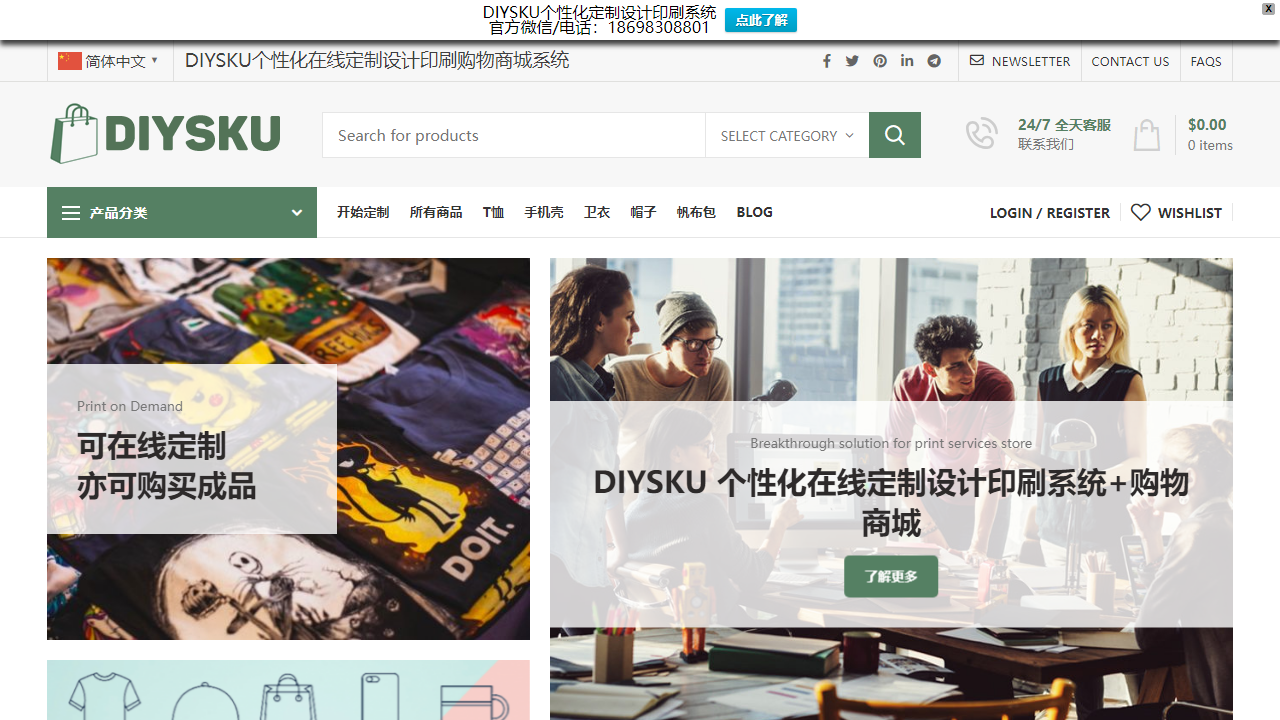
Task: Open the FAQS link
Action: coord(1206,61)
